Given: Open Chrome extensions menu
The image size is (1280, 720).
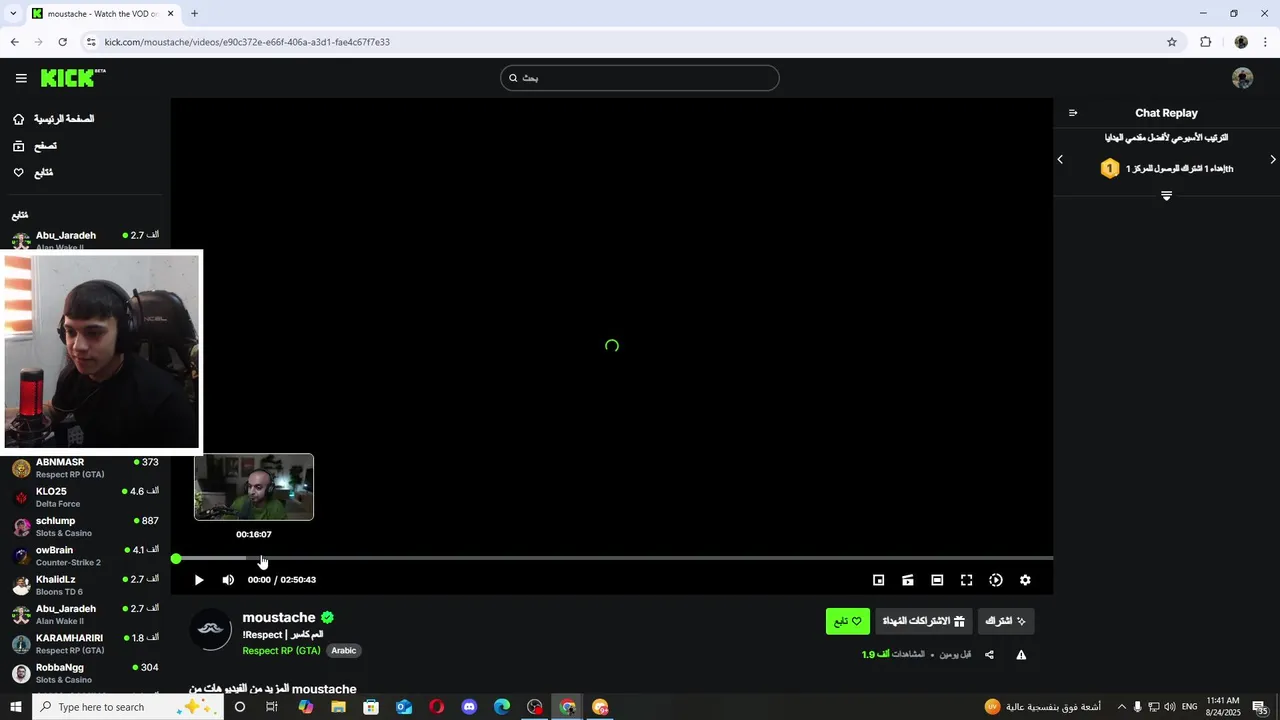Looking at the screenshot, I should pos(1205,42).
